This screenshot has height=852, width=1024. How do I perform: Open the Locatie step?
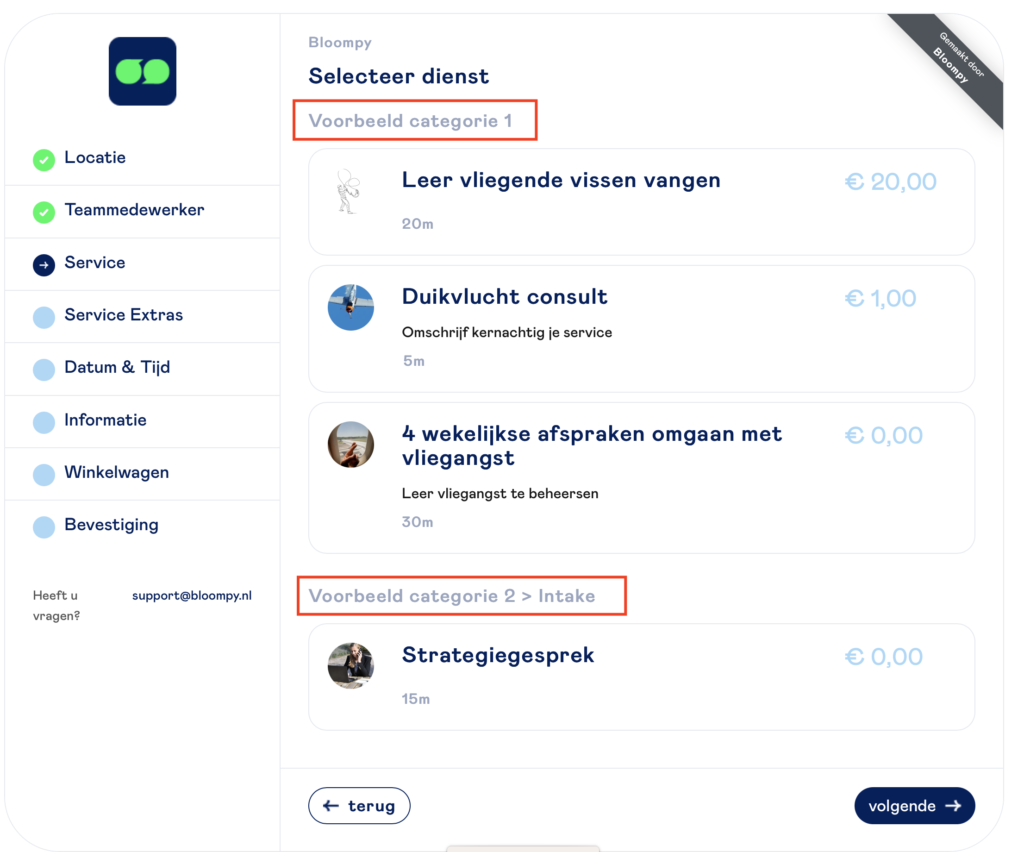(x=95, y=158)
